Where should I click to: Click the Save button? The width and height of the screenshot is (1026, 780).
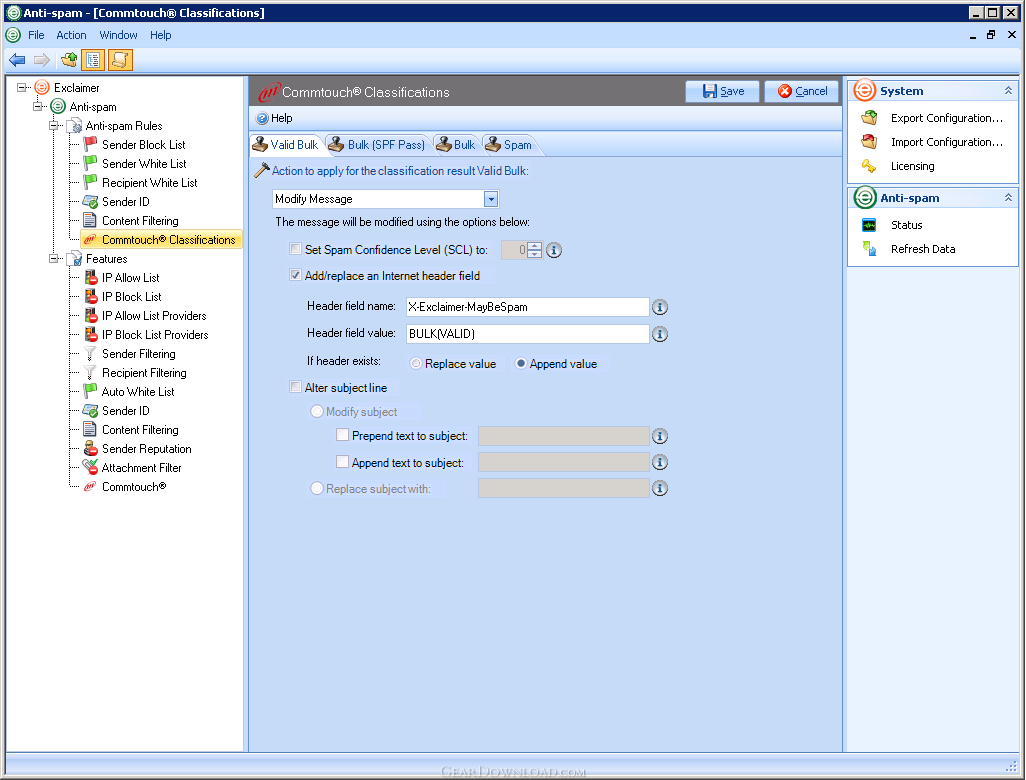pyautogui.click(x=722, y=92)
